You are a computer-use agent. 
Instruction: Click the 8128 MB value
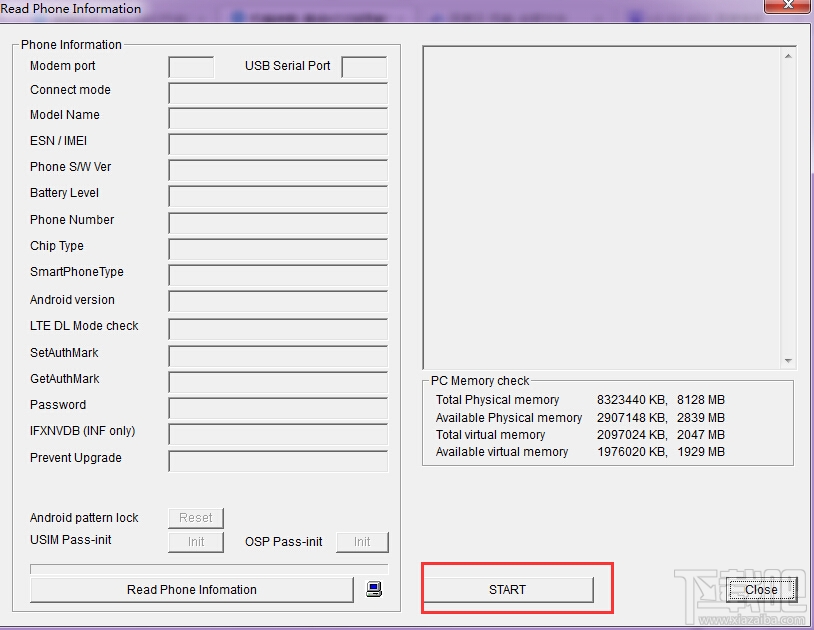(x=700, y=400)
